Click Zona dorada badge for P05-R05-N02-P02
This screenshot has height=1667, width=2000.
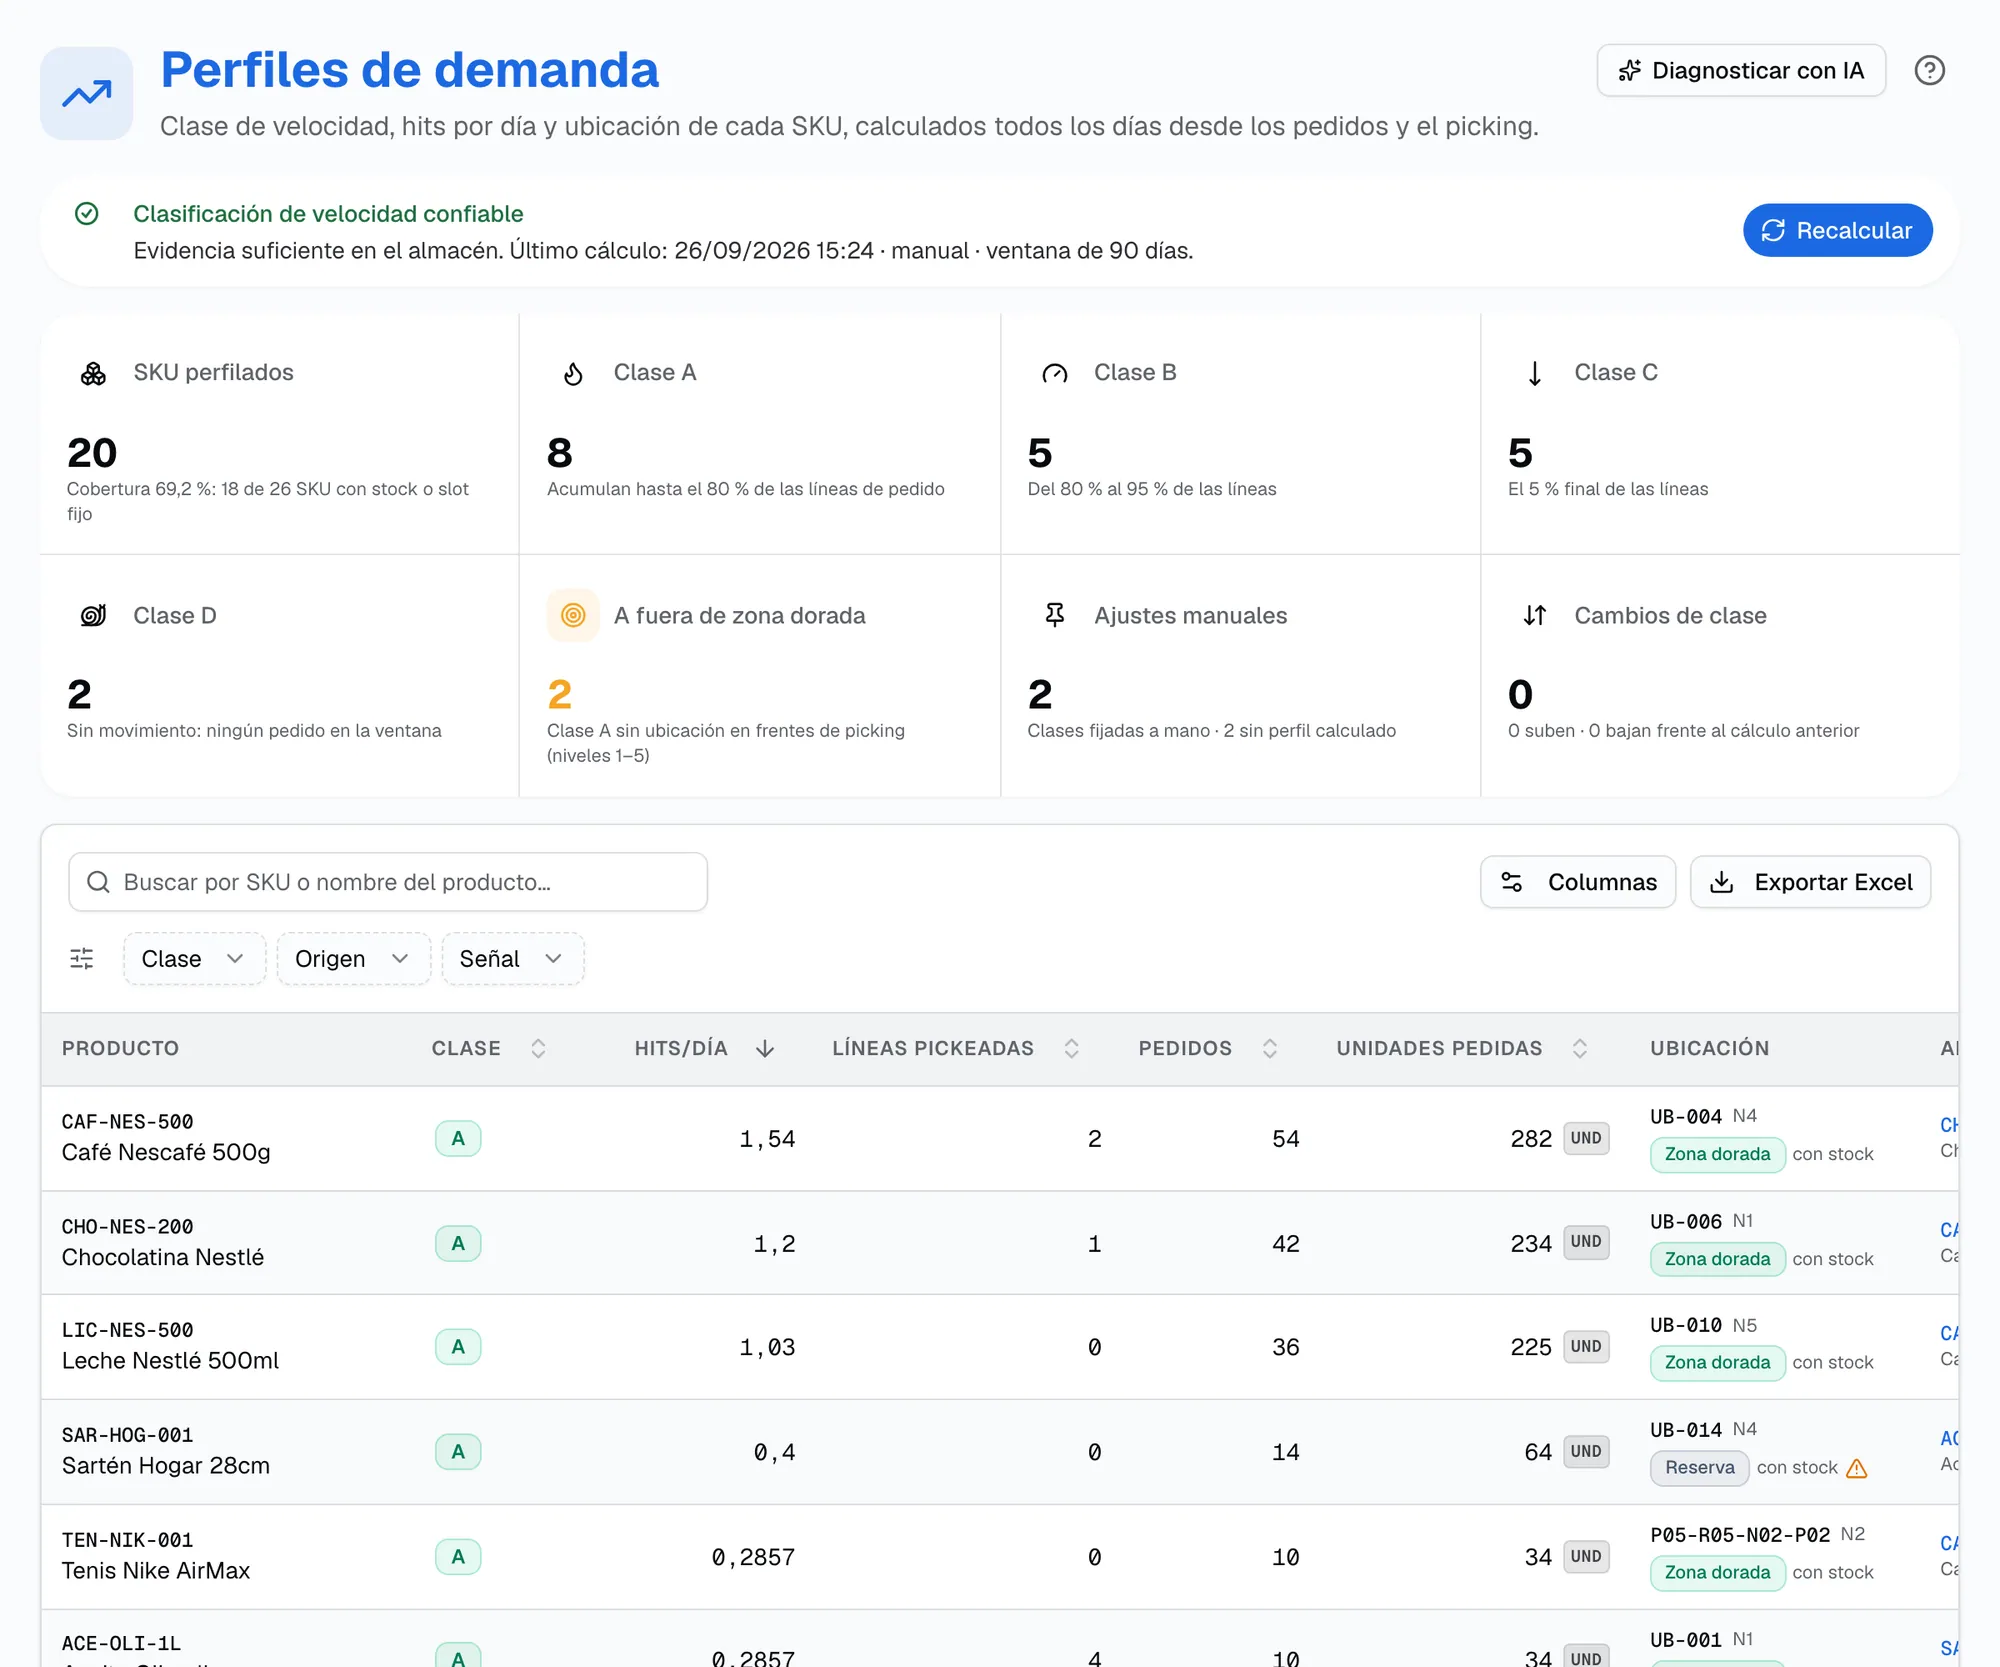(1717, 1573)
